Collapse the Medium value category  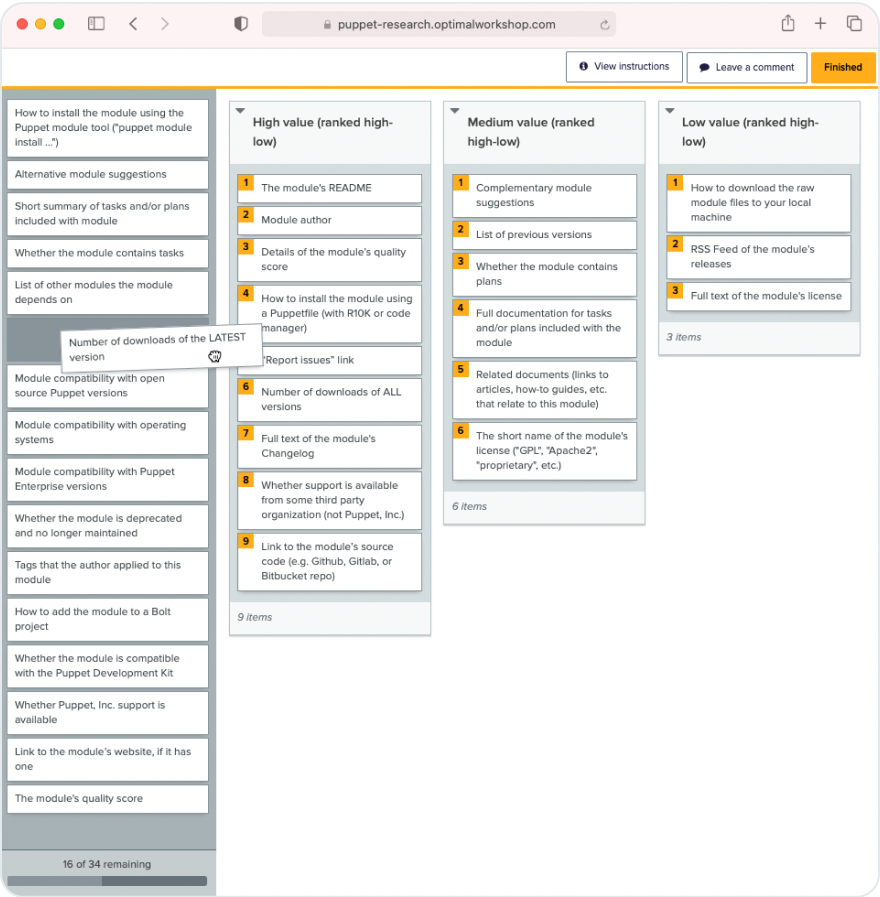coord(455,112)
